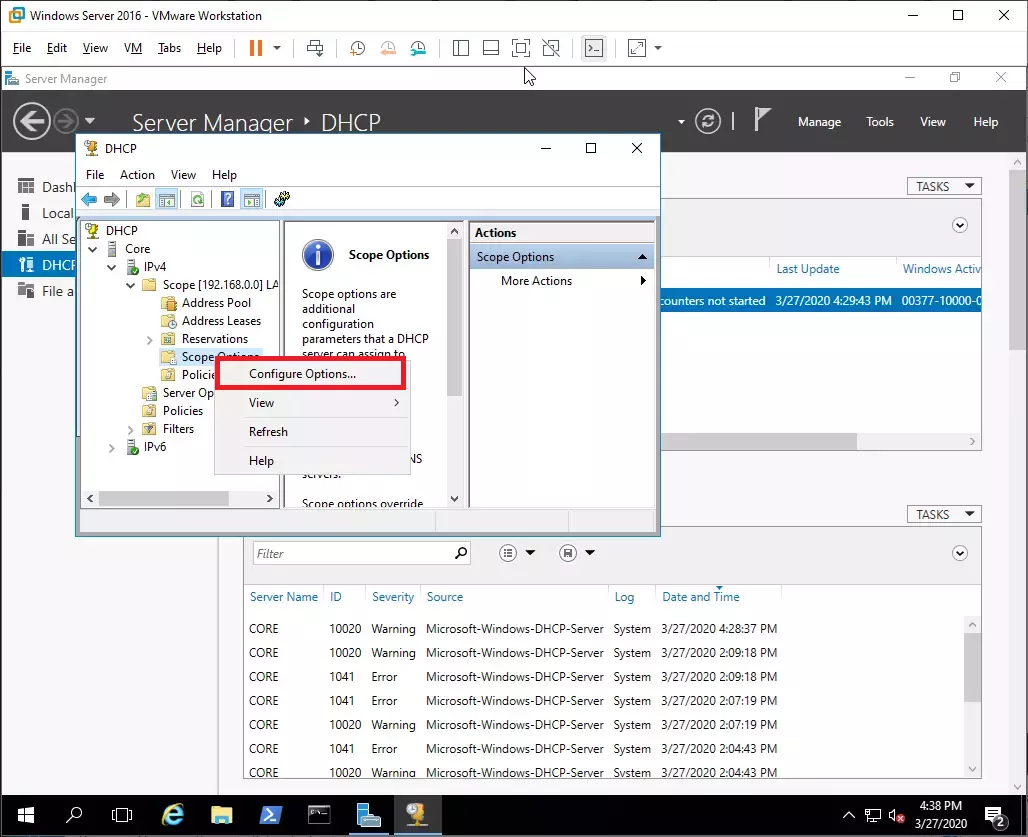Click VMware pause virtual machine icon
The width and height of the screenshot is (1028, 837).
pos(256,48)
